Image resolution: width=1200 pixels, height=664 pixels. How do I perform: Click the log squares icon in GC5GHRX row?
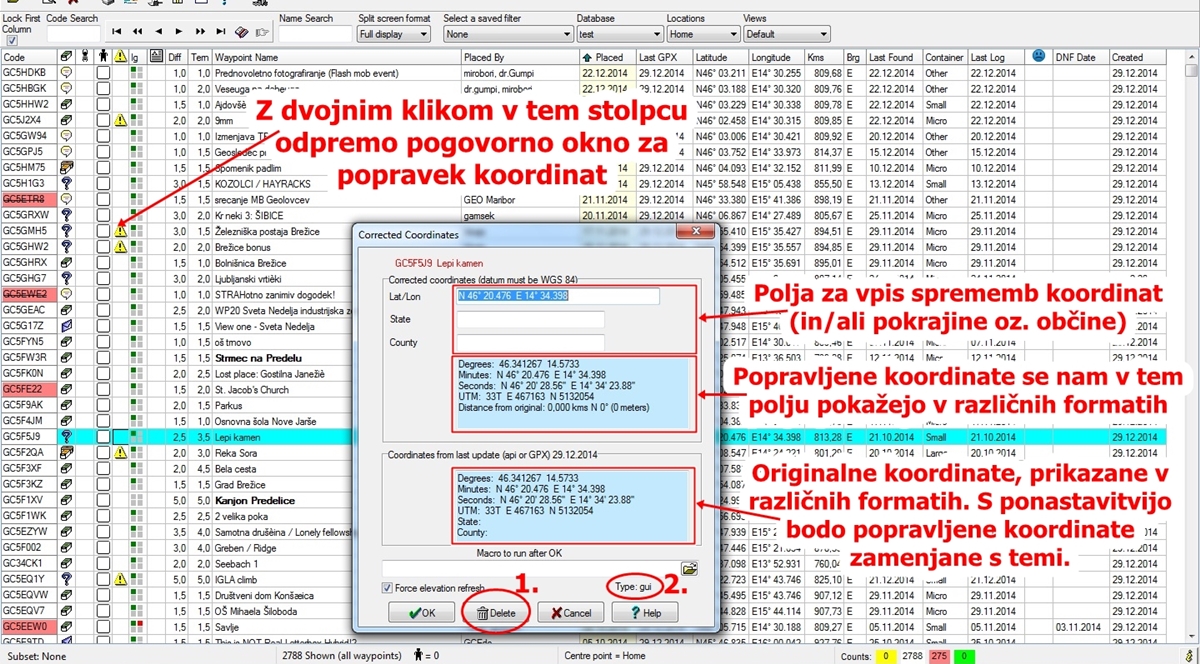point(137,262)
